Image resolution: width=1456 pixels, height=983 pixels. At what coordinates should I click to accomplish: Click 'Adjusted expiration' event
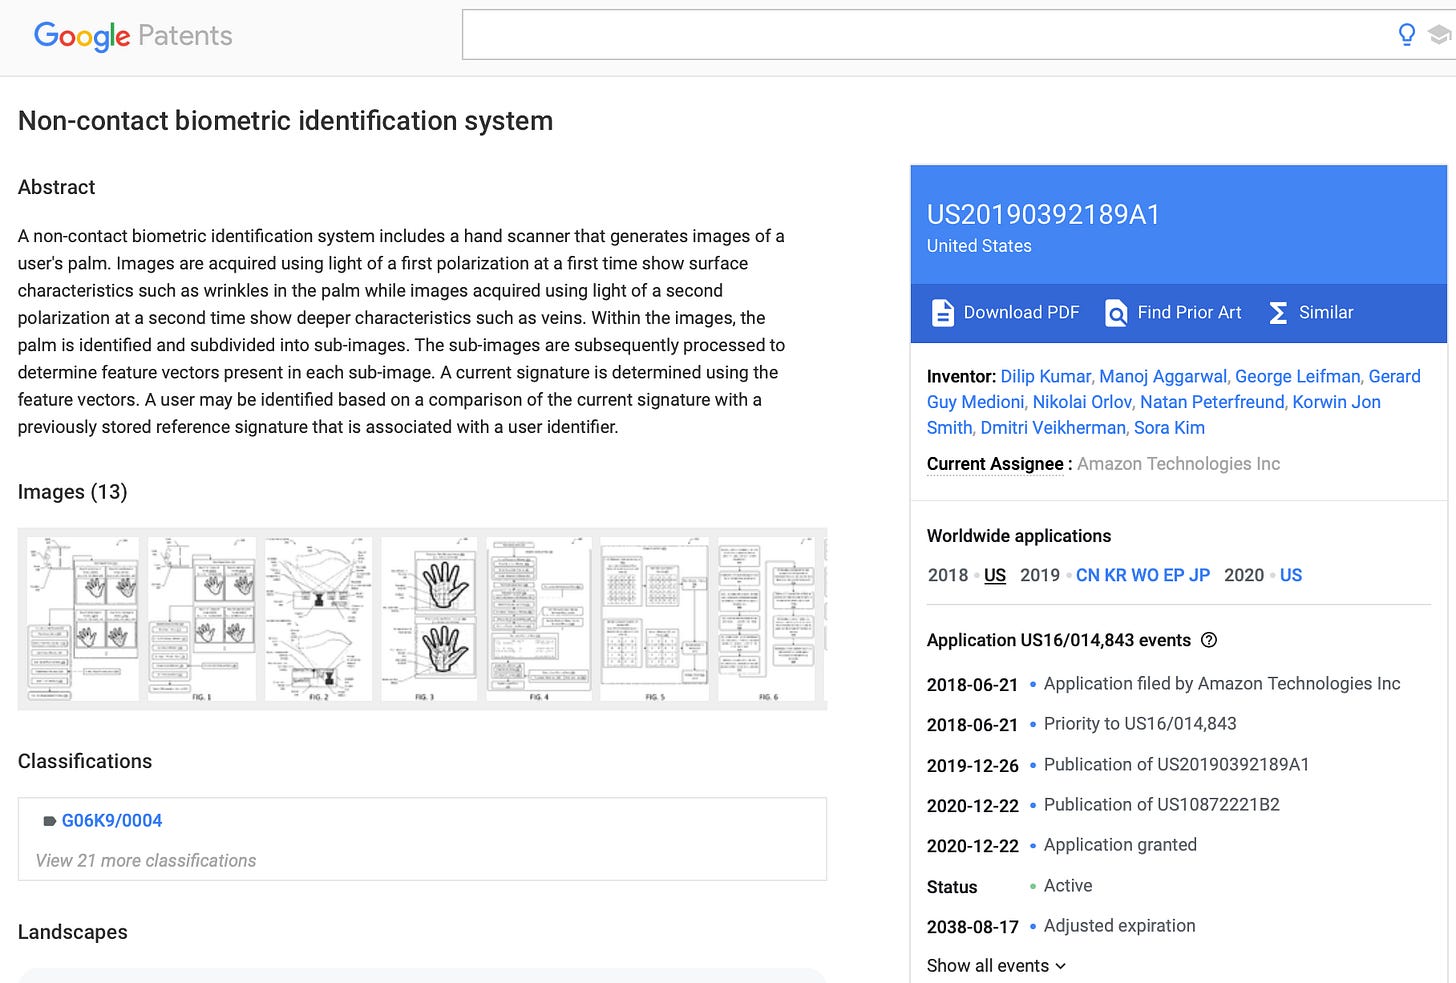tap(1120, 926)
